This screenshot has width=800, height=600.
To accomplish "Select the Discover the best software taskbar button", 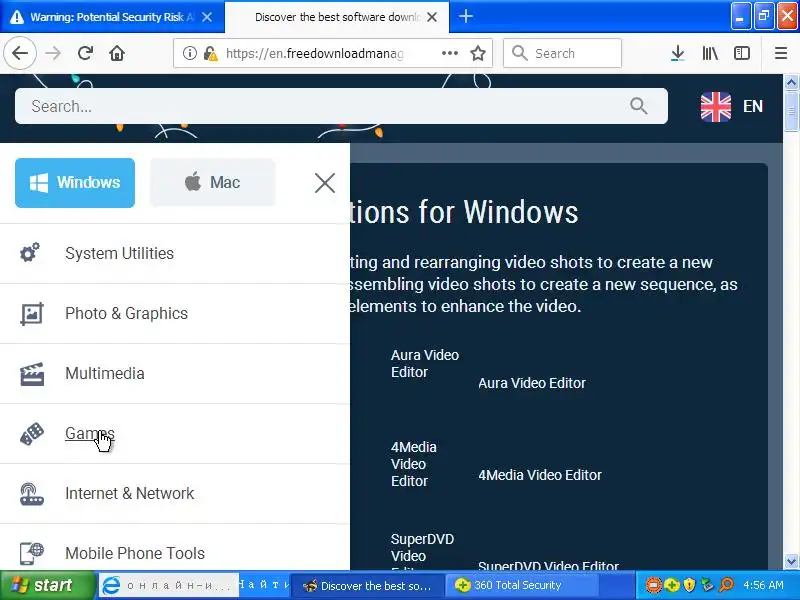I will pos(367,585).
